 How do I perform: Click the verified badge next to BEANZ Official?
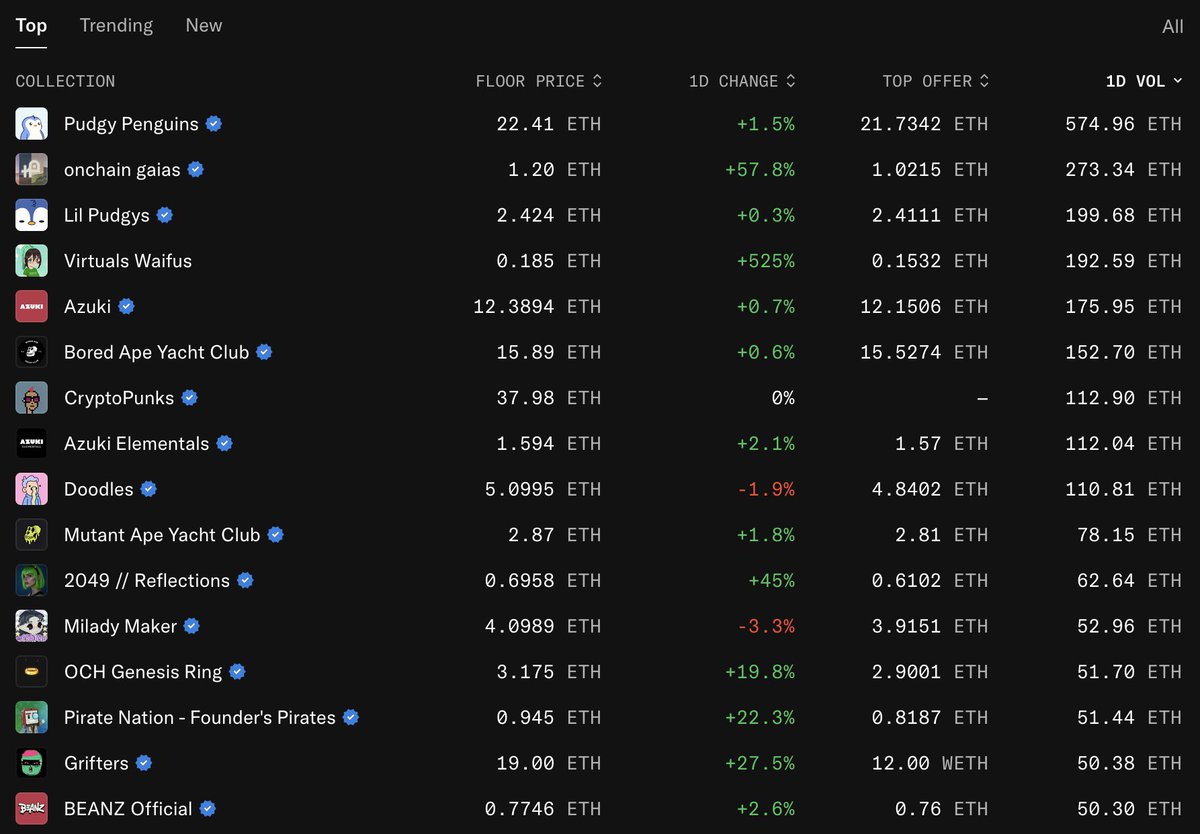click(208, 809)
